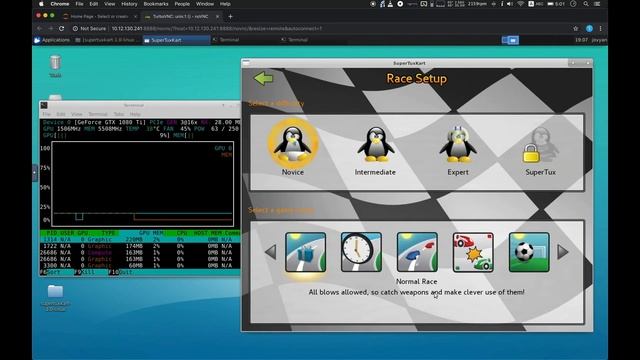Open Chrome View menu
This screenshot has width=640, height=360.
point(109,4)
